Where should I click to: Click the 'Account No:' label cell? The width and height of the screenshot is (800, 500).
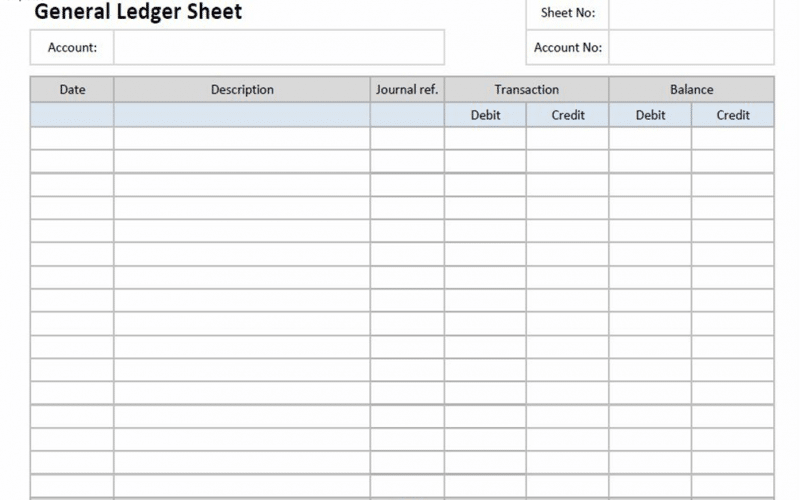567,47
